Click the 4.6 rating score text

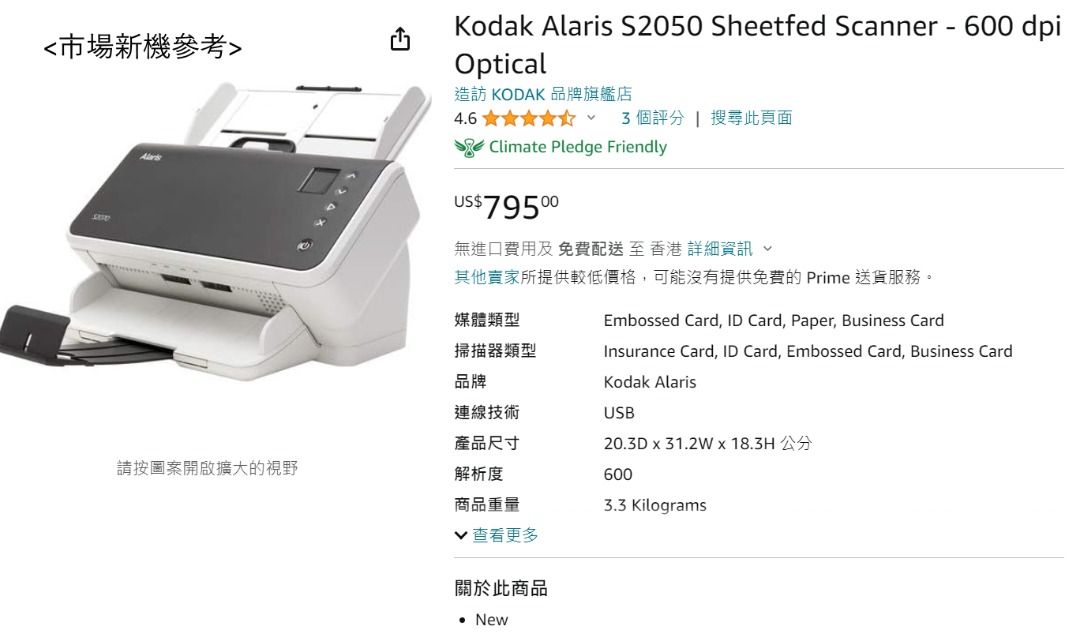point(466,118)
